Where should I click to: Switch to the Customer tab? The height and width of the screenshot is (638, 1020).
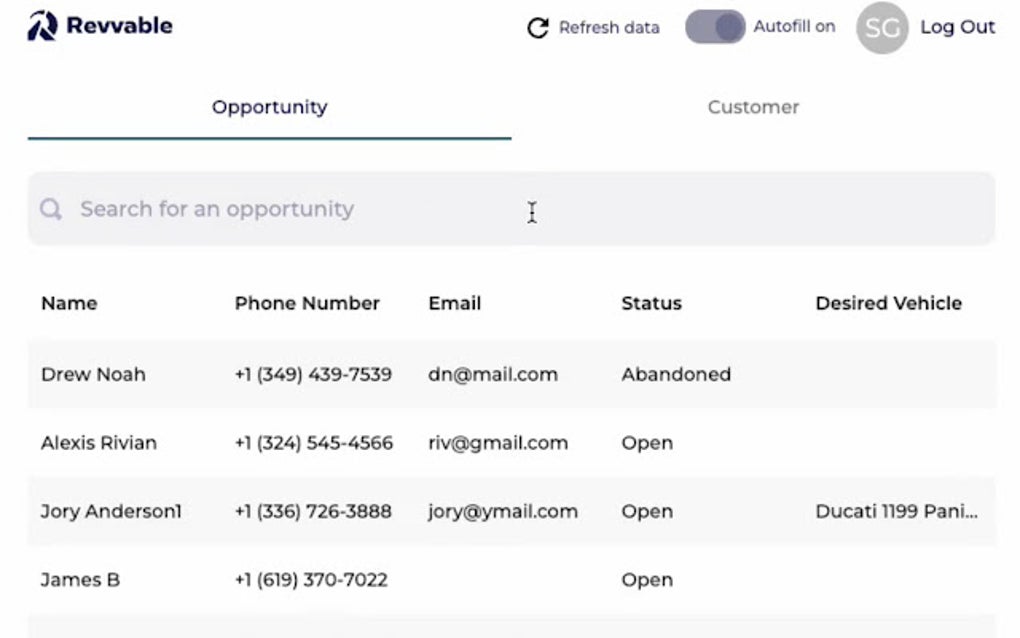coord(753,107)
